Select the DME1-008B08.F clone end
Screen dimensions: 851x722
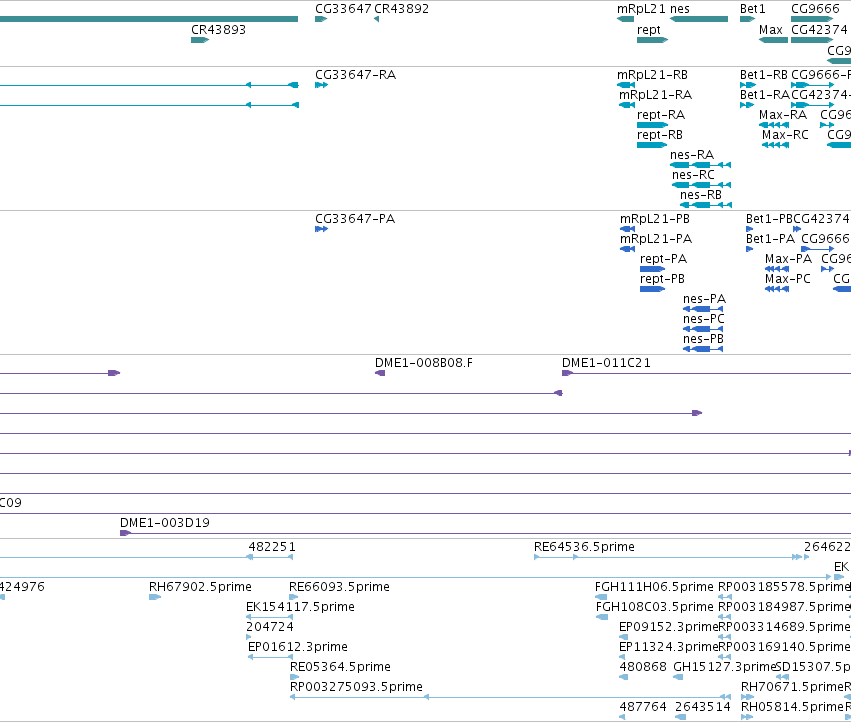pos(380,373)
